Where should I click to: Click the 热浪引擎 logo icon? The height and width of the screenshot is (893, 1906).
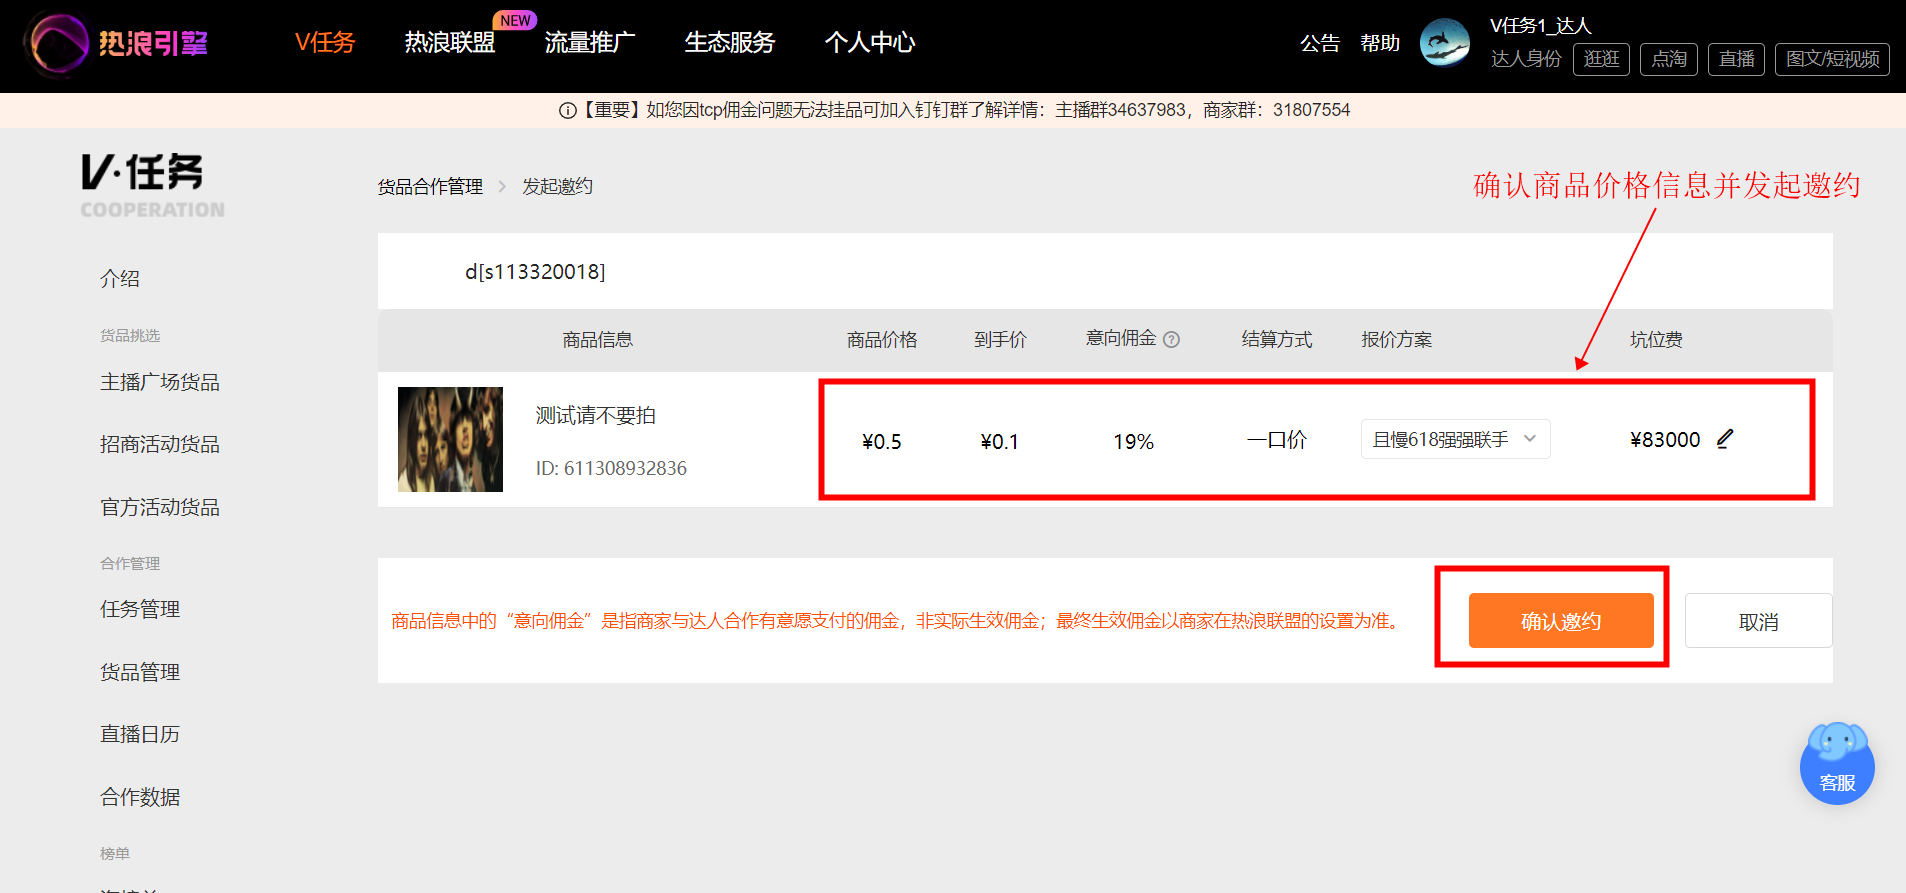59,44
